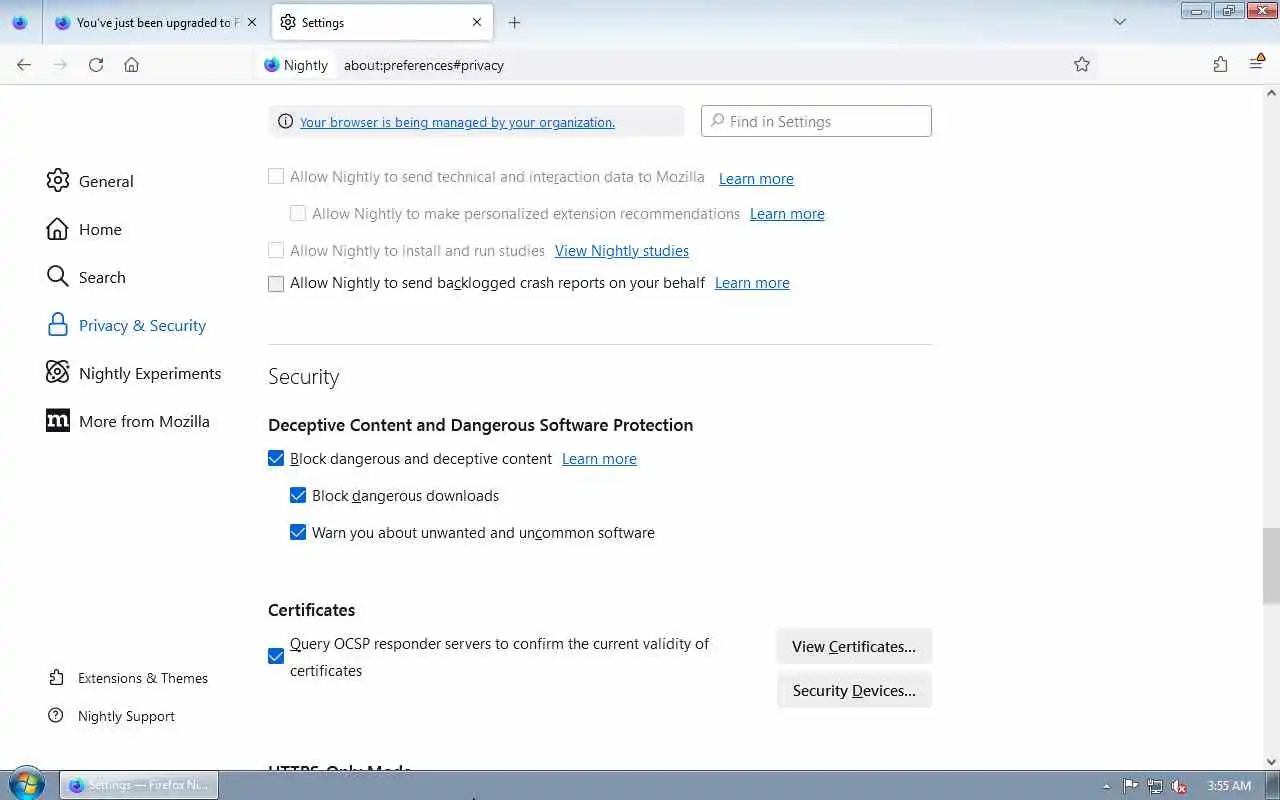Open Learn more for technical data
The height and width of the screenshot is (800, 1280).
click(756, 178)
